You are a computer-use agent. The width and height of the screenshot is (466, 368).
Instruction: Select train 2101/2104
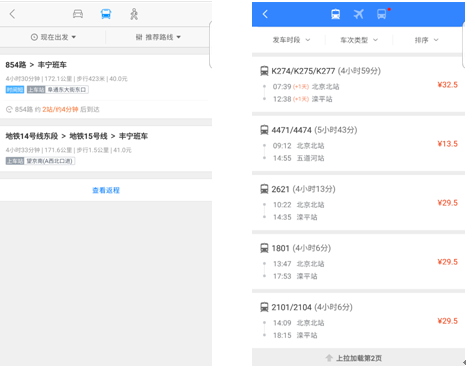click(x=358, y=321)
